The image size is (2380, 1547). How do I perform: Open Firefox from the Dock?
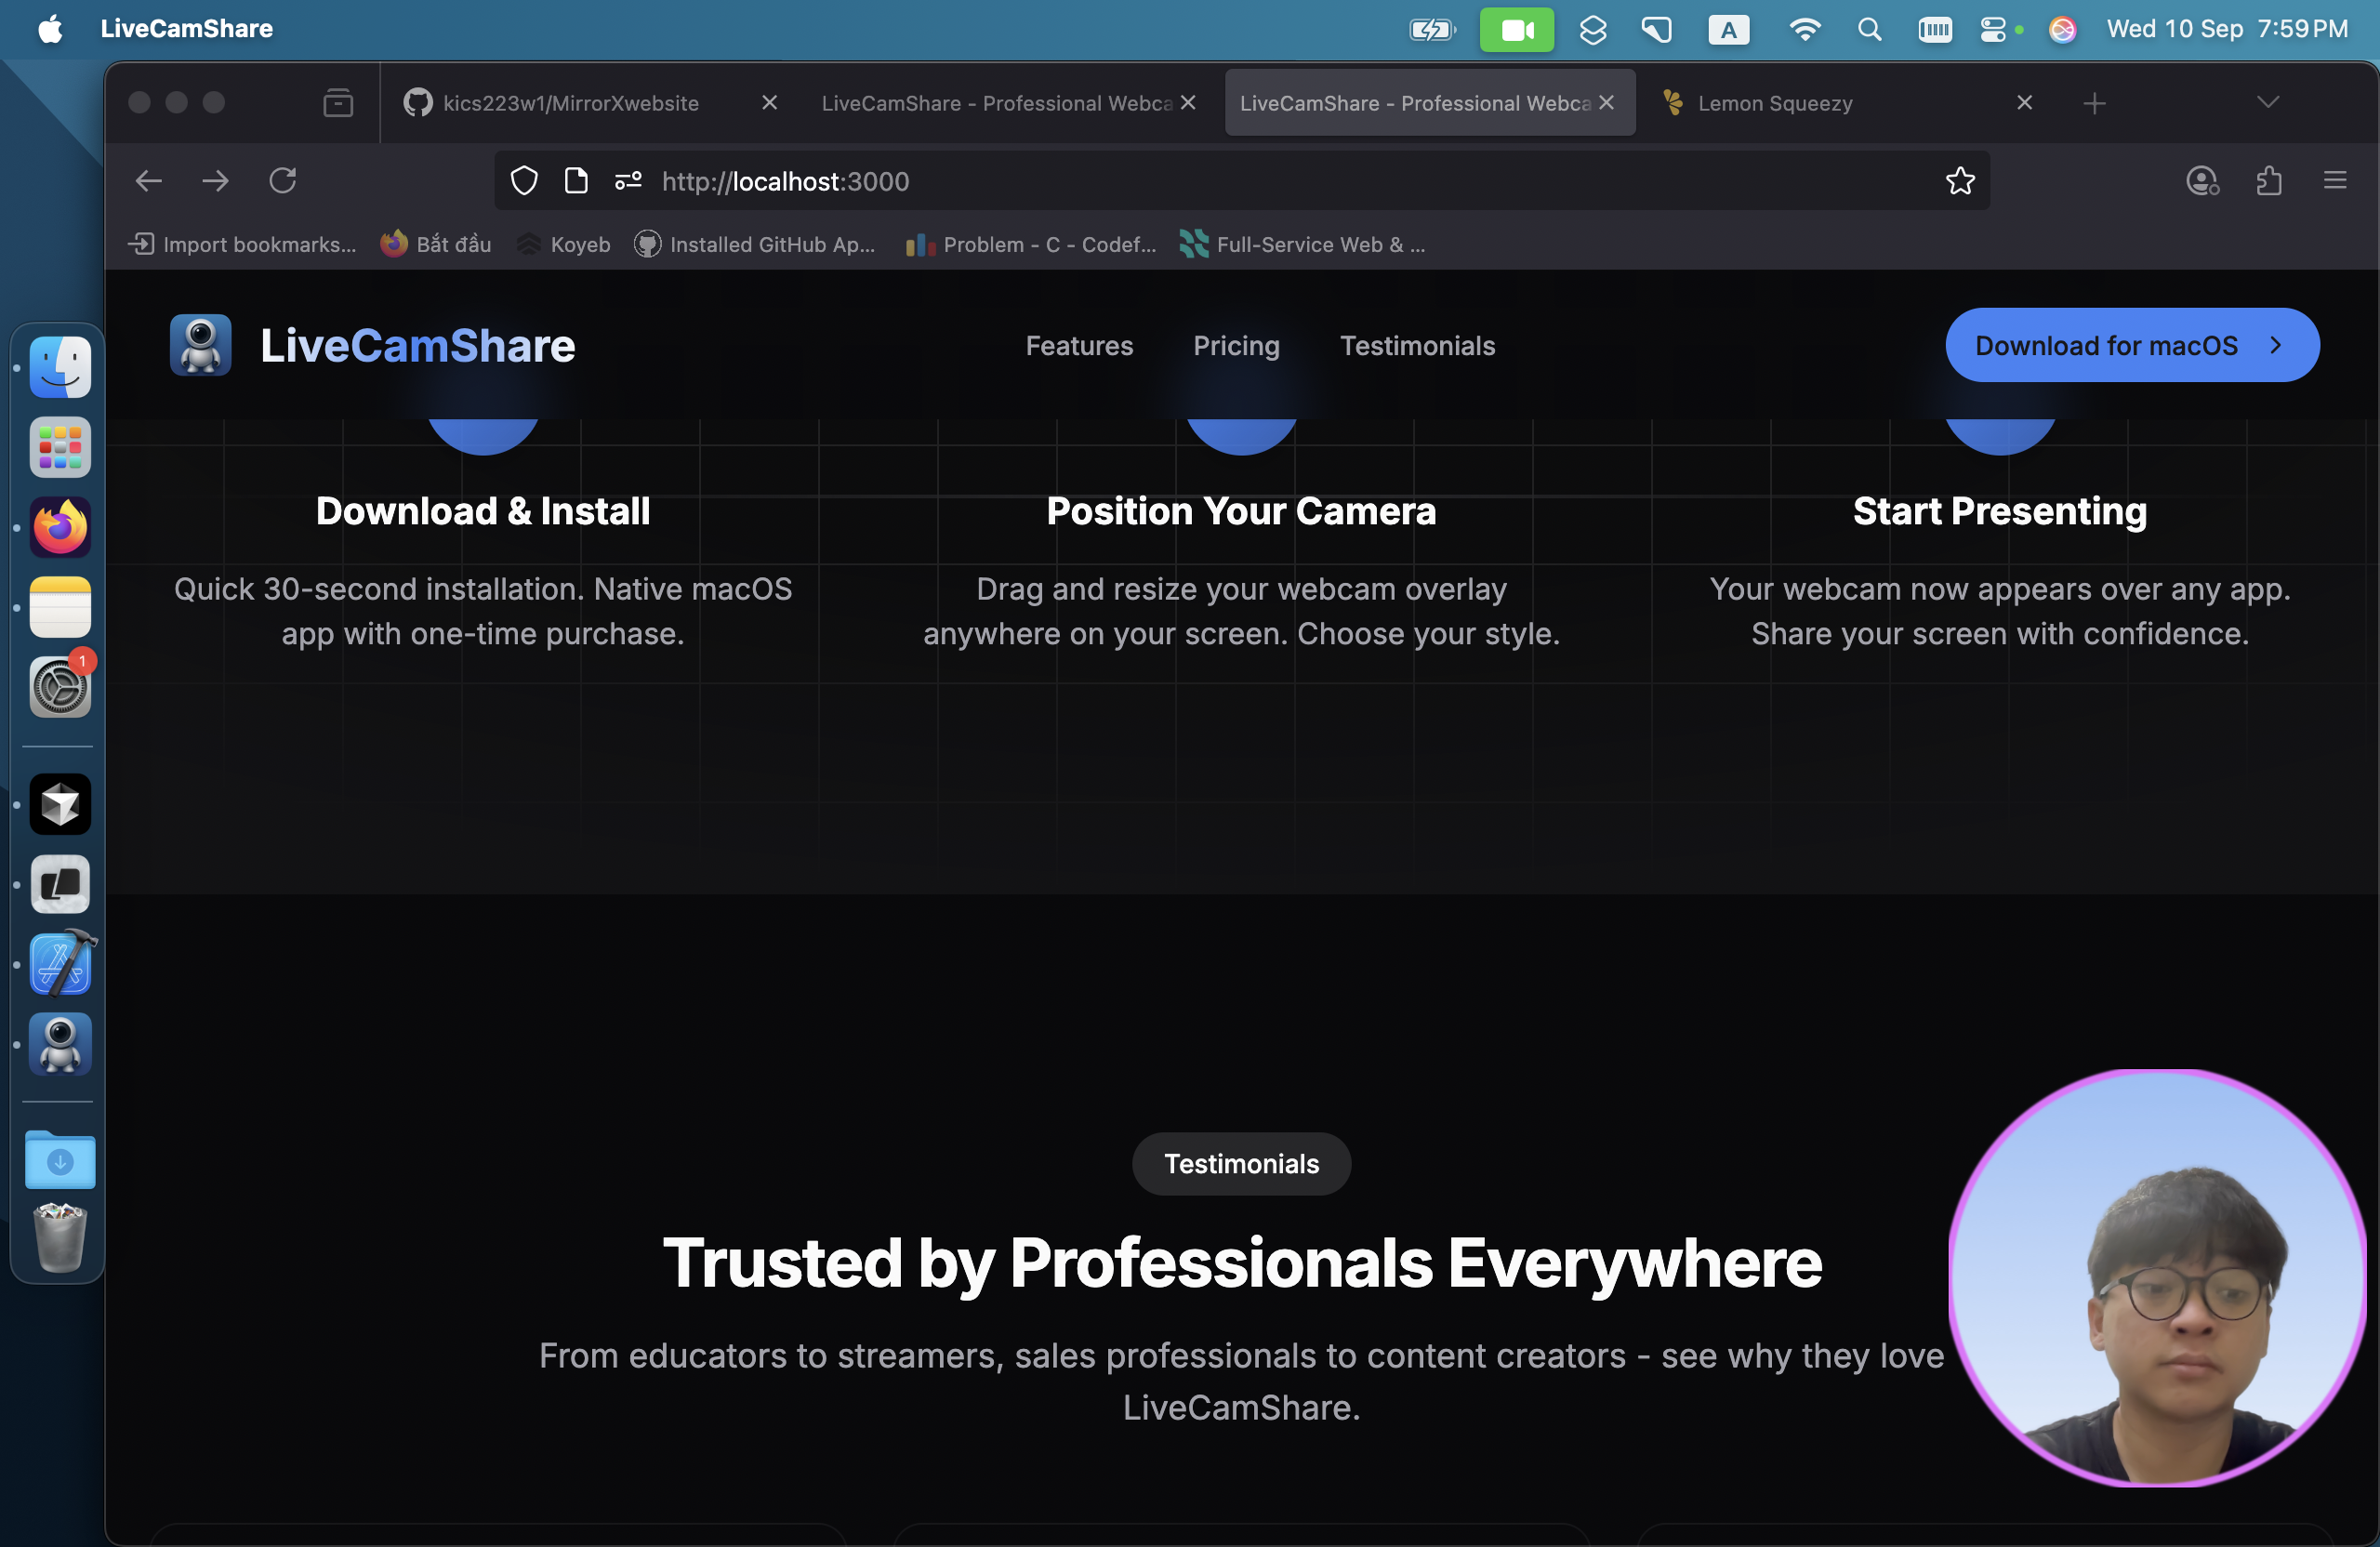click(x=60, y=527)
